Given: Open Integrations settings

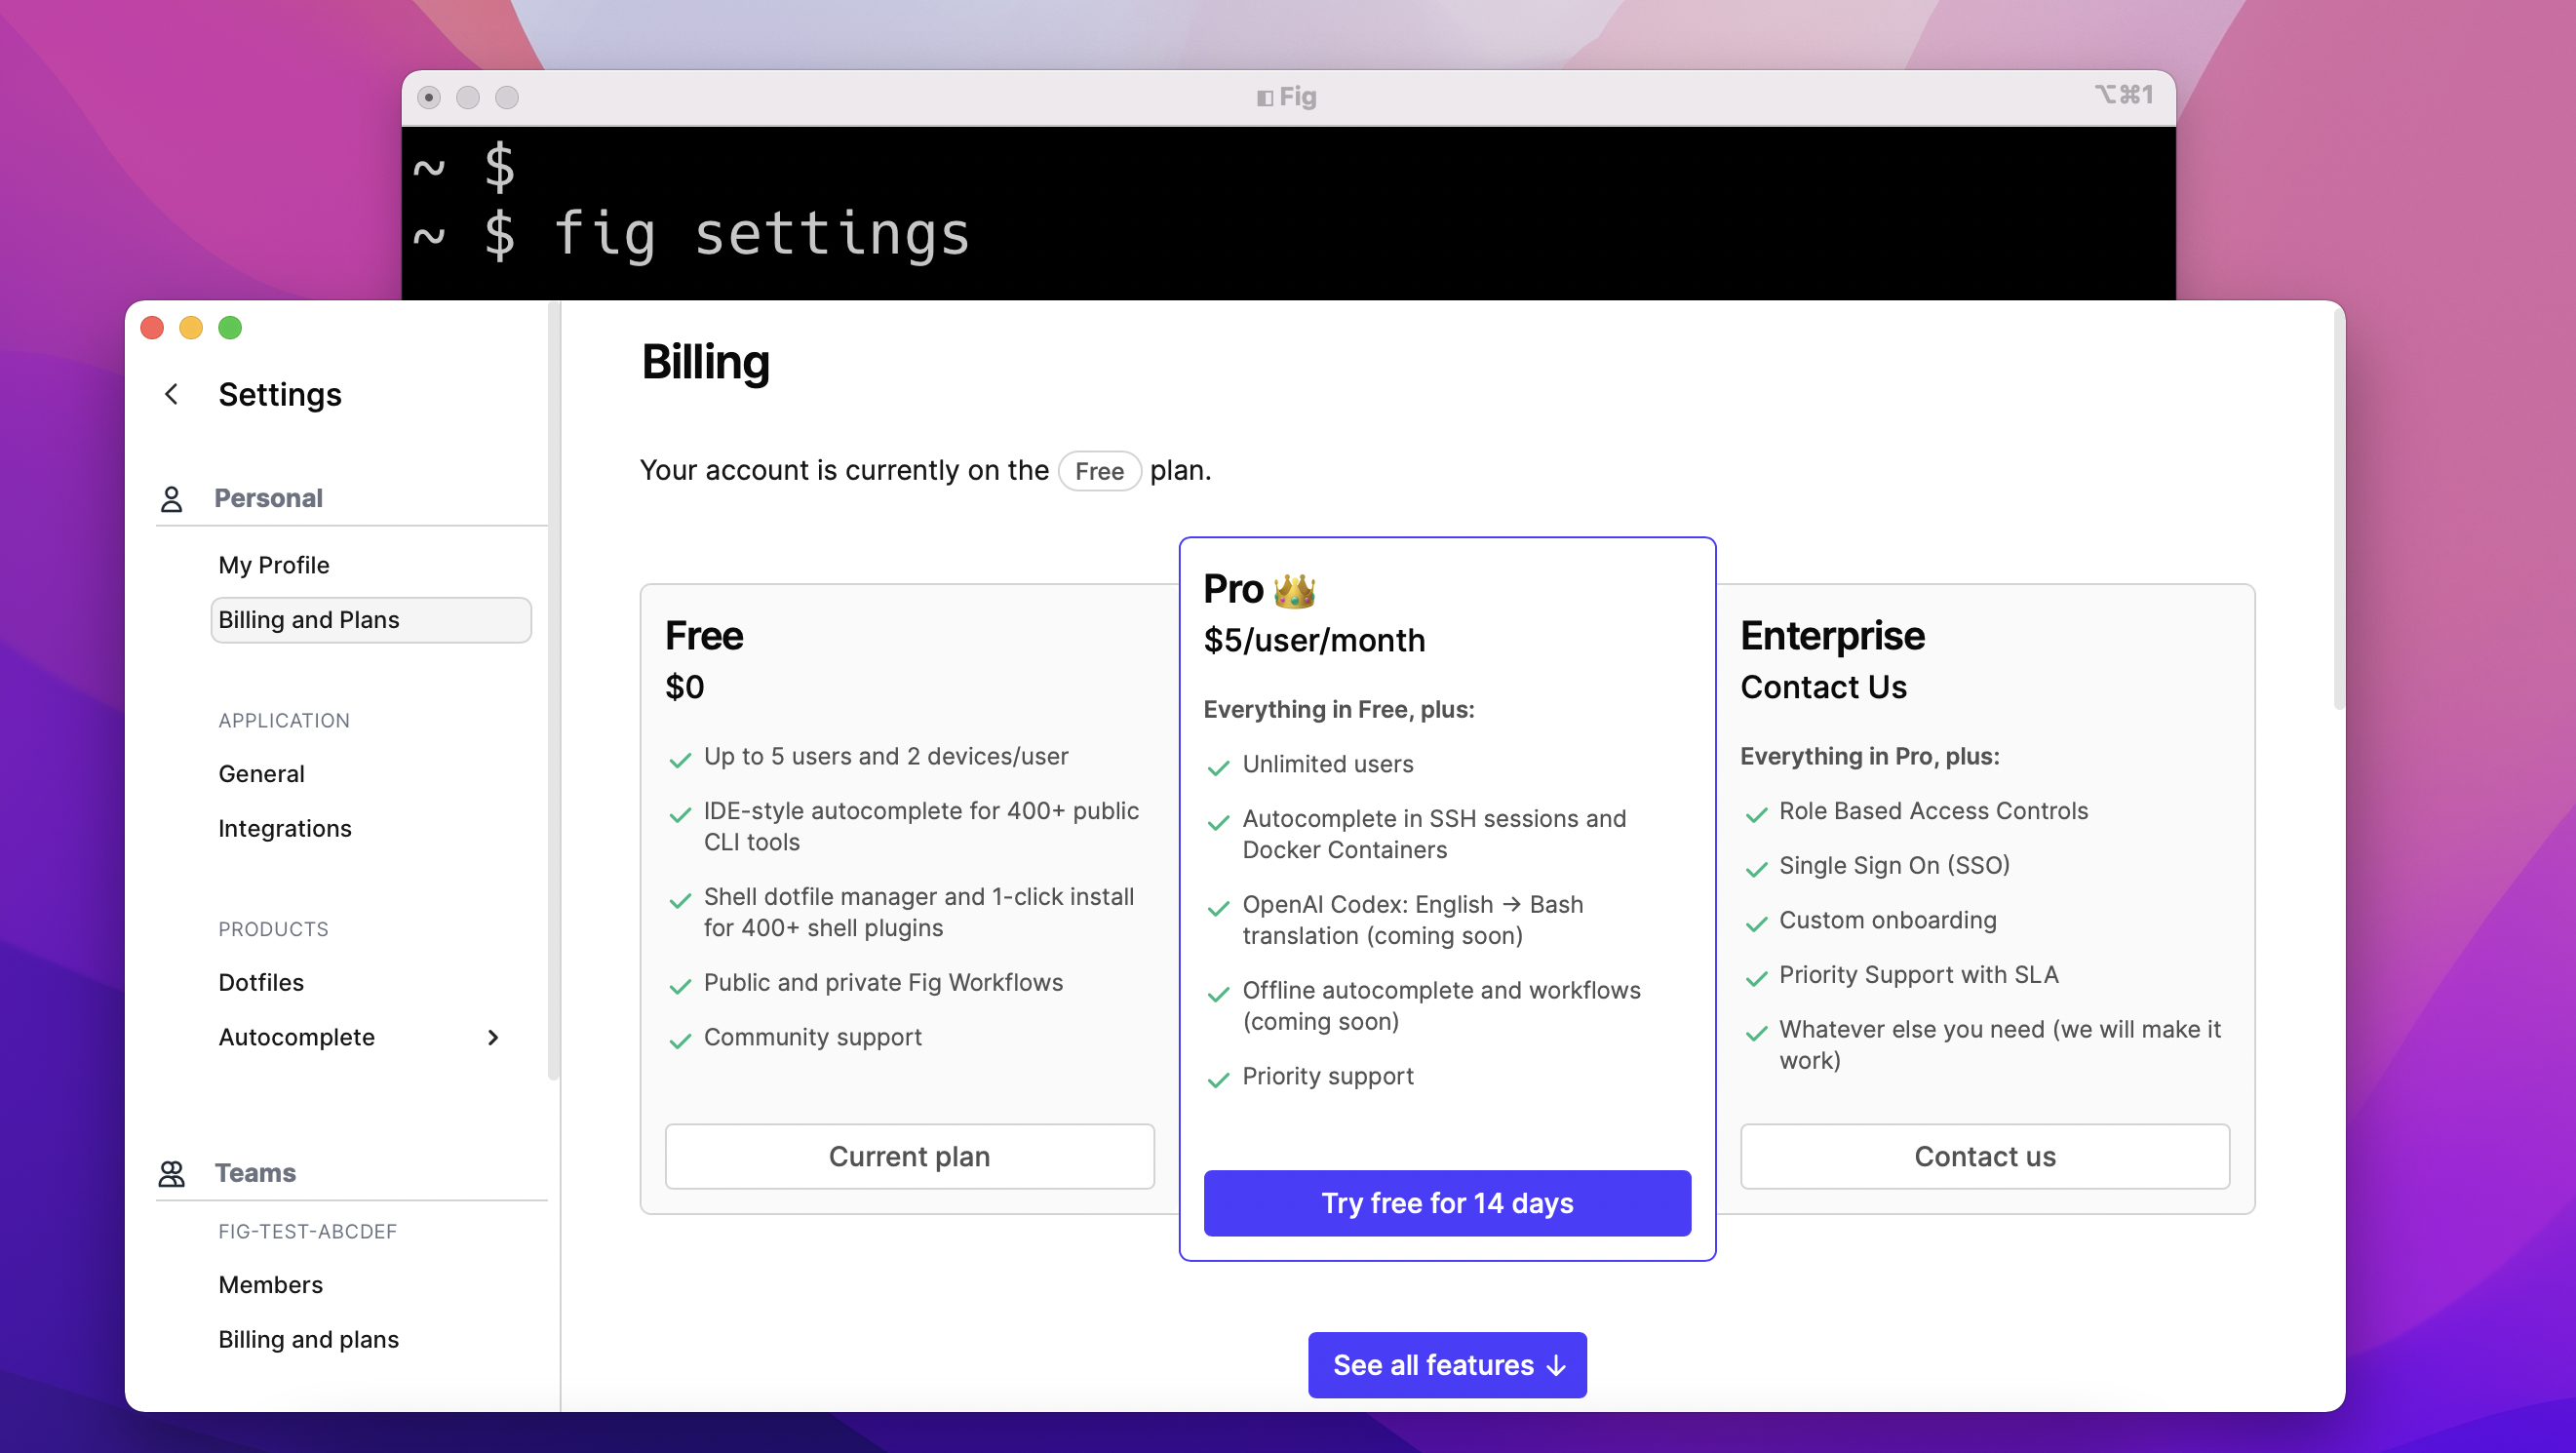Looking at the screenshot, I should pos(285,828).
